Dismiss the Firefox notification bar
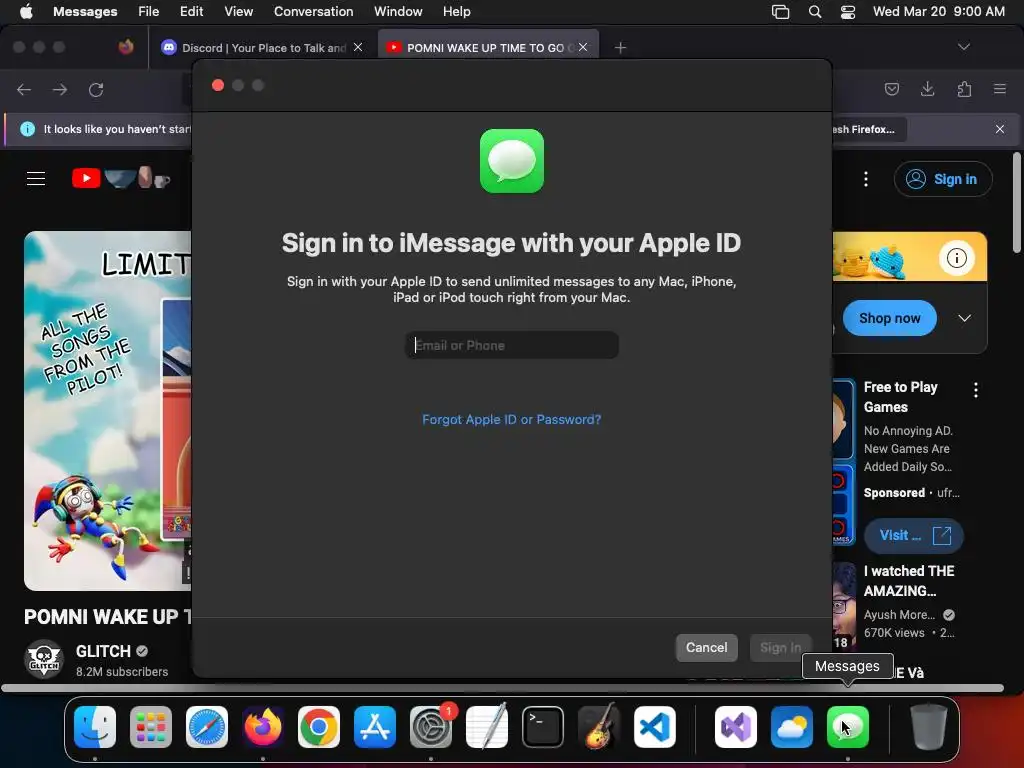 [1000, 129]
